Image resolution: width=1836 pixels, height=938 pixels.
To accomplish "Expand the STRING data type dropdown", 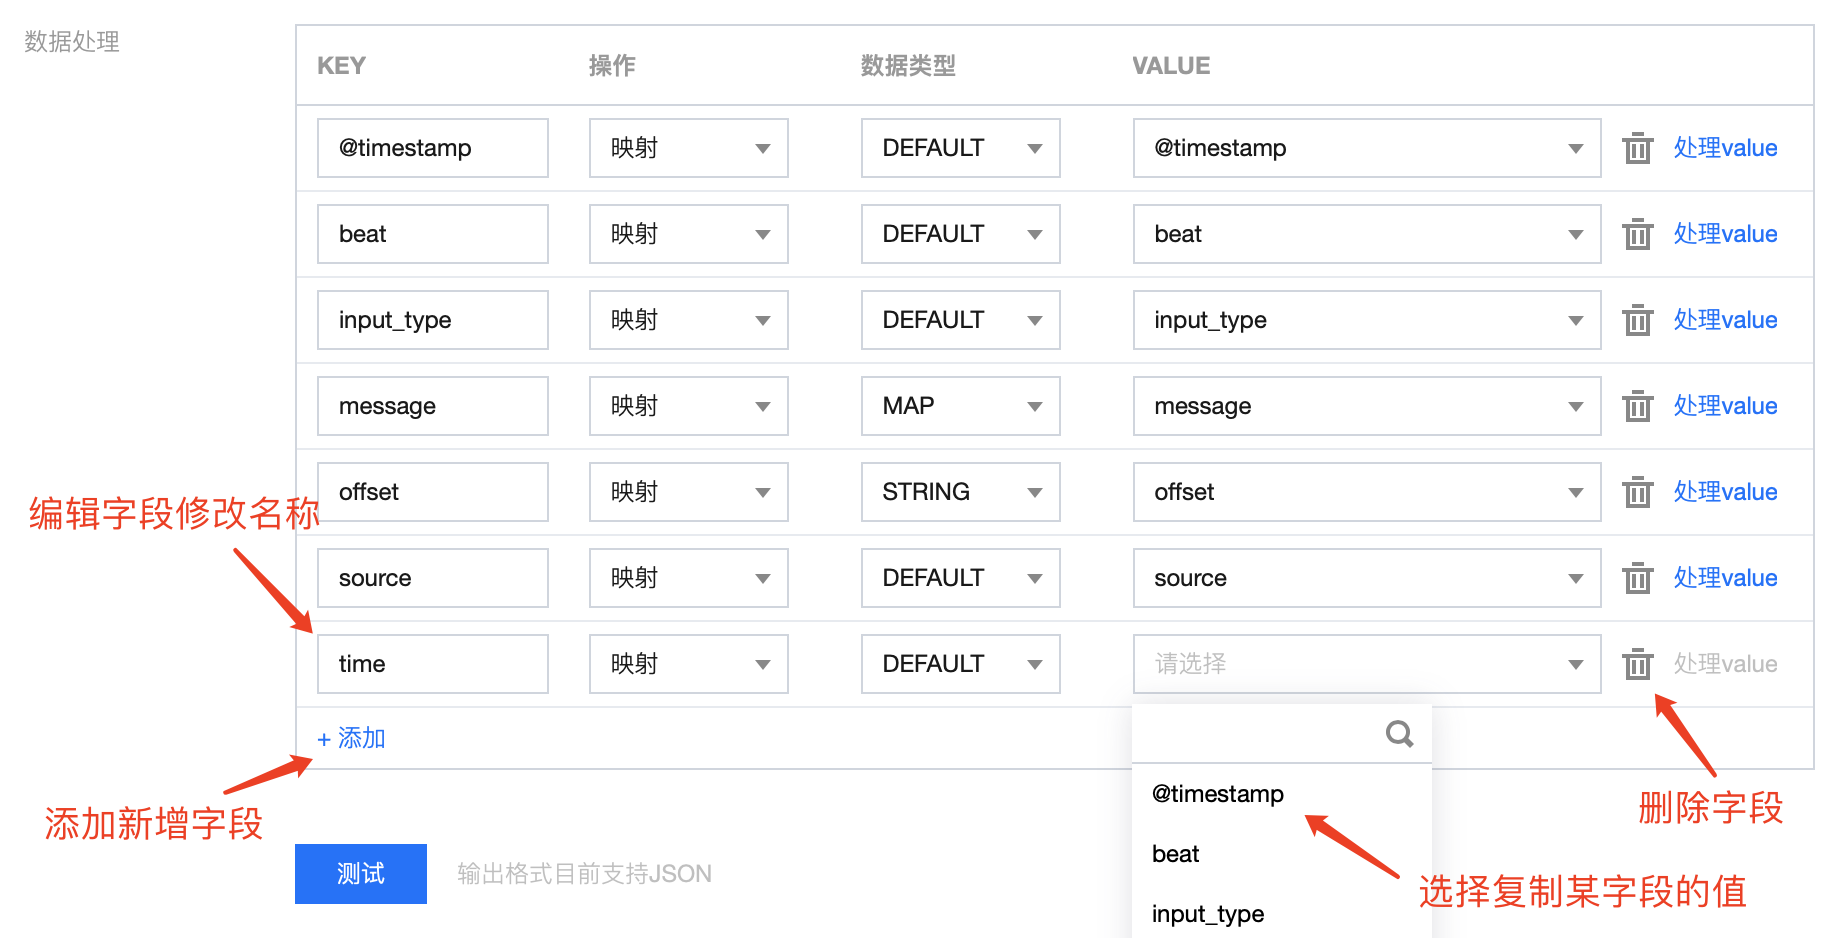I will (960, 492).
